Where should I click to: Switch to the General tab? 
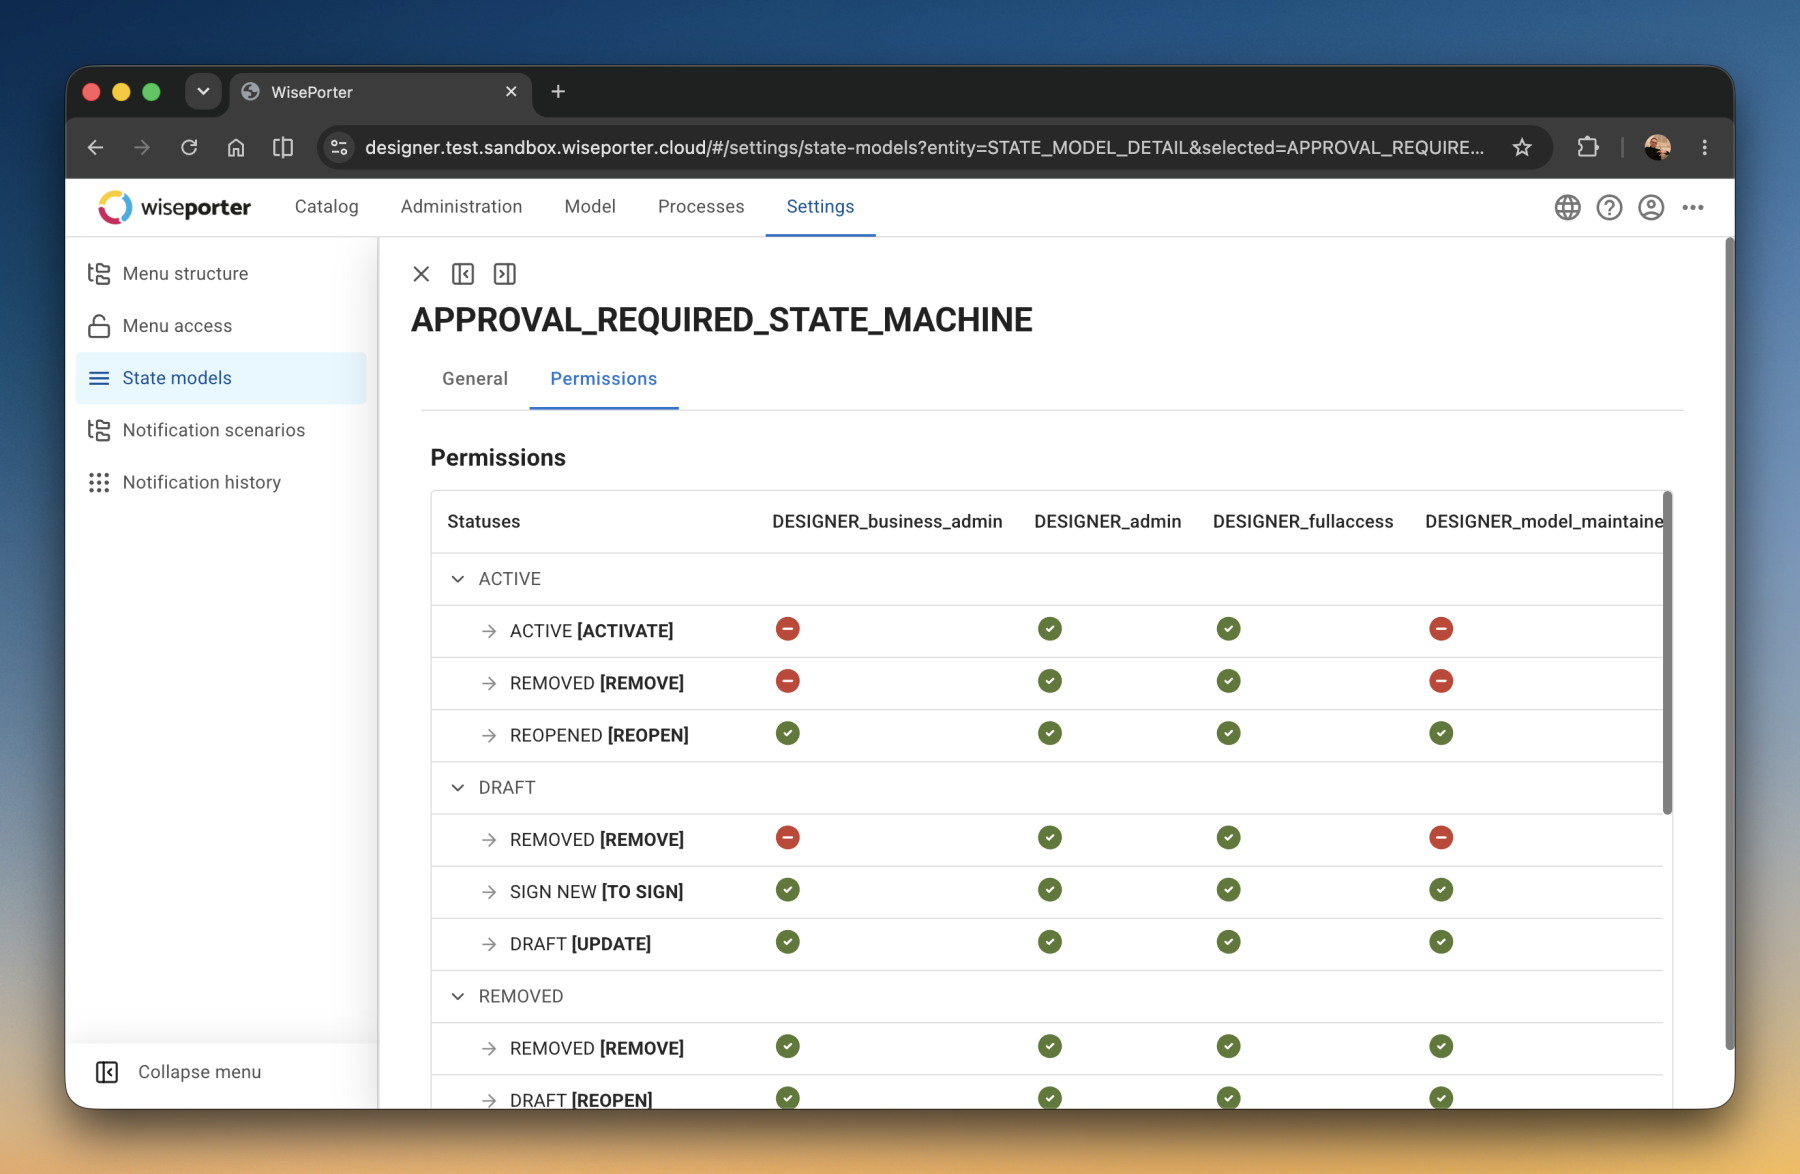pyautogui.click(x=475, y=379)
